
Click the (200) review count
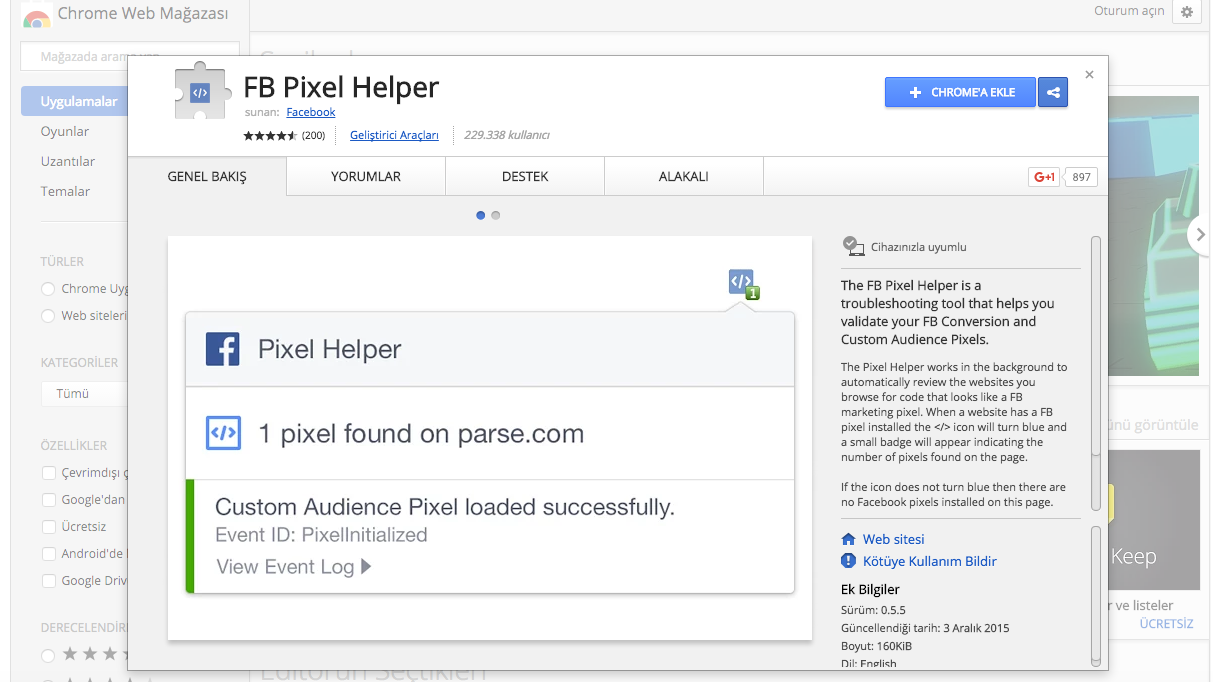(x=313, y=135)
